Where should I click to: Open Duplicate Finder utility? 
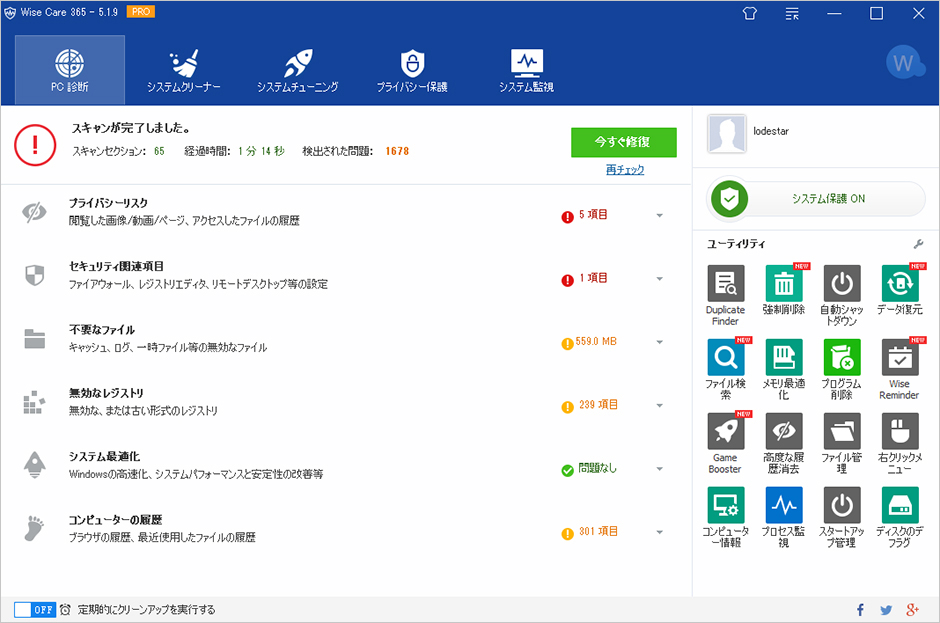click(725, 296)
